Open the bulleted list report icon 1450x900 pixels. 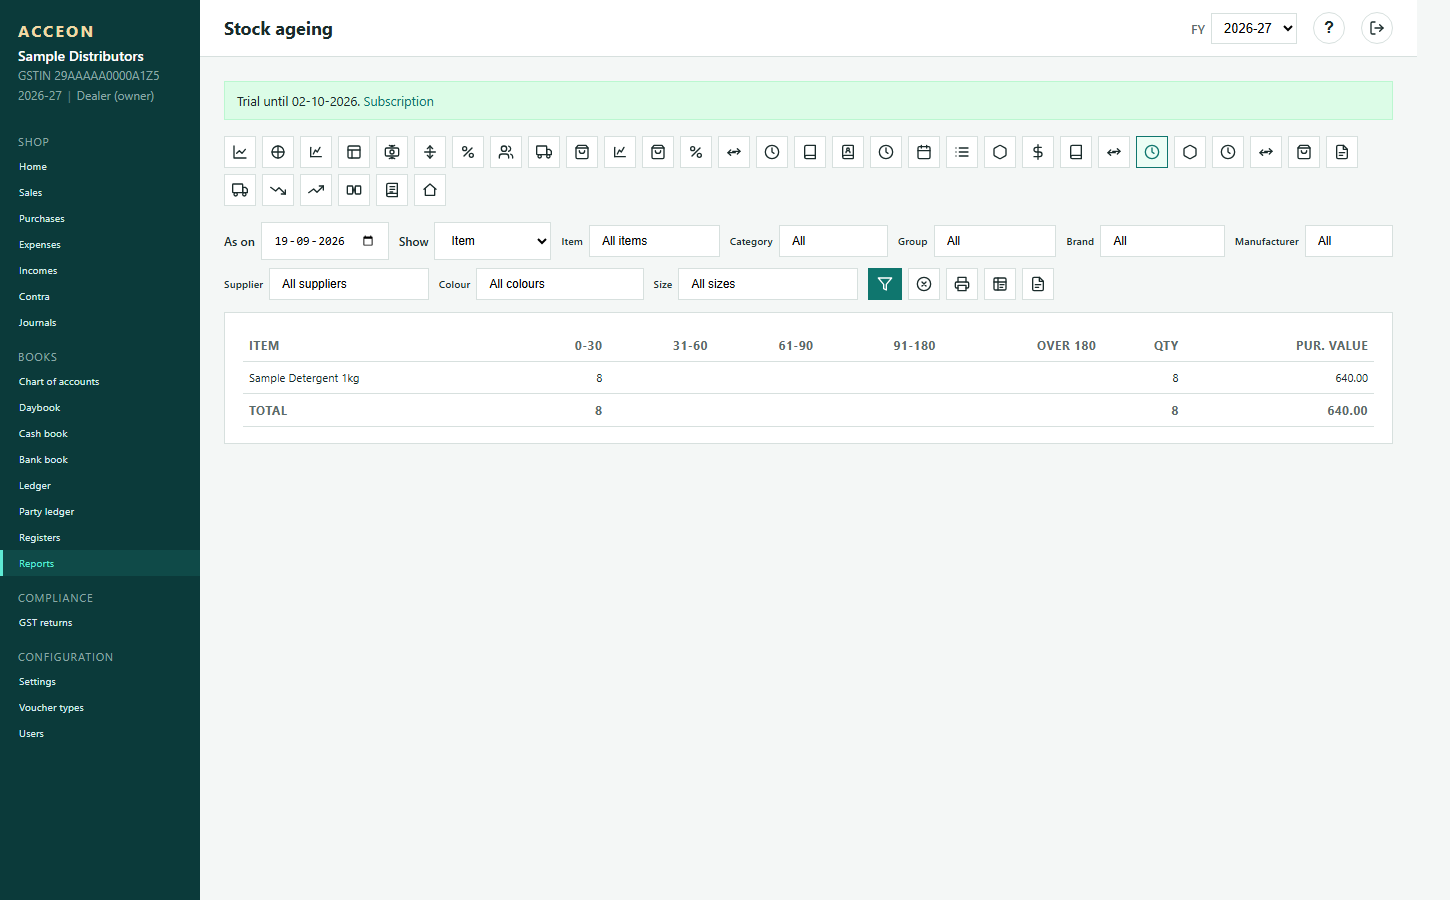(x=962, y=152)
